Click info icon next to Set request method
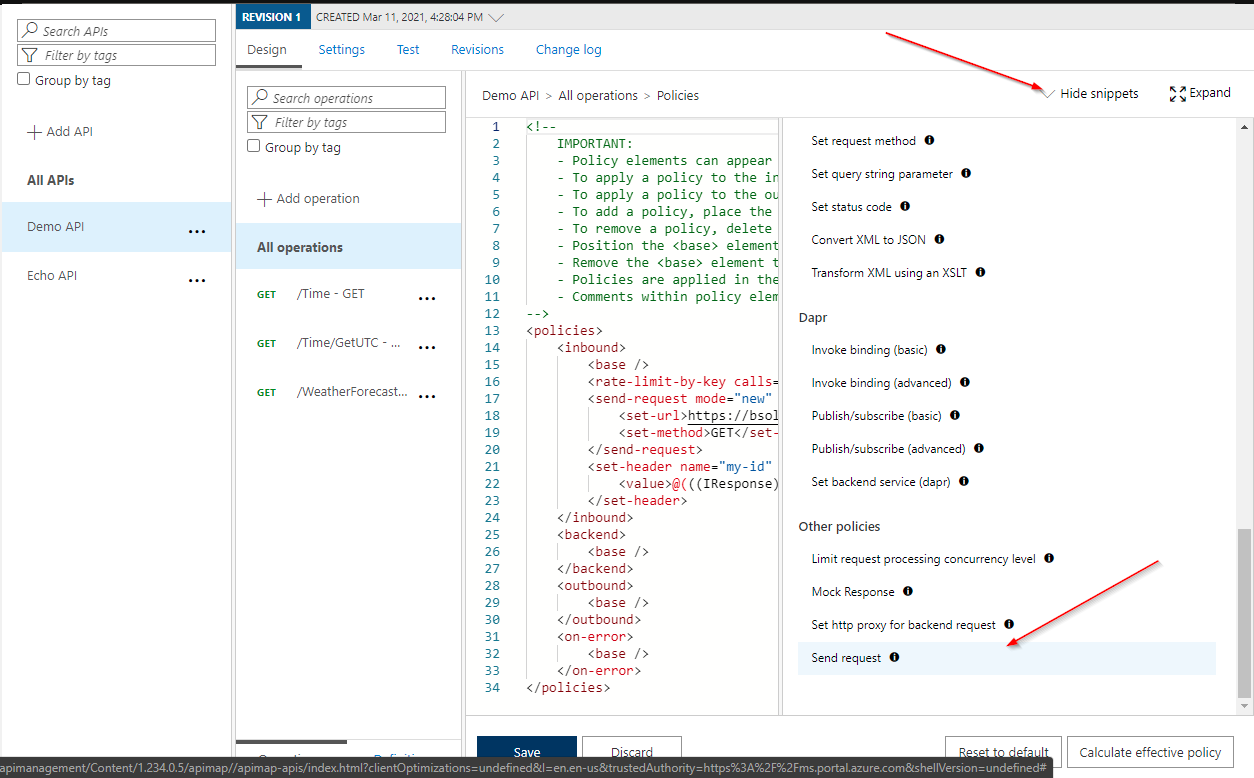Image resolution: width=1254 pixels, height=778 pixels. pos(929,140)
